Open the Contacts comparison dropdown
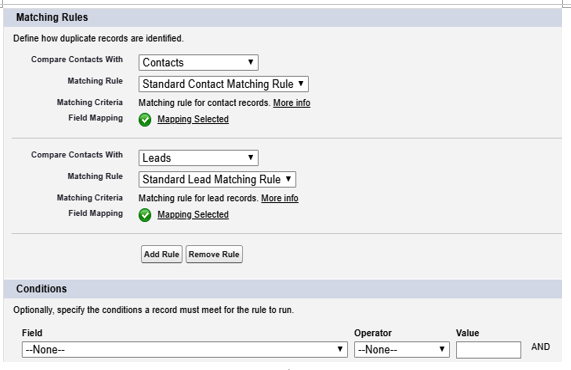 pyautogui.click(x=198, y=63)
